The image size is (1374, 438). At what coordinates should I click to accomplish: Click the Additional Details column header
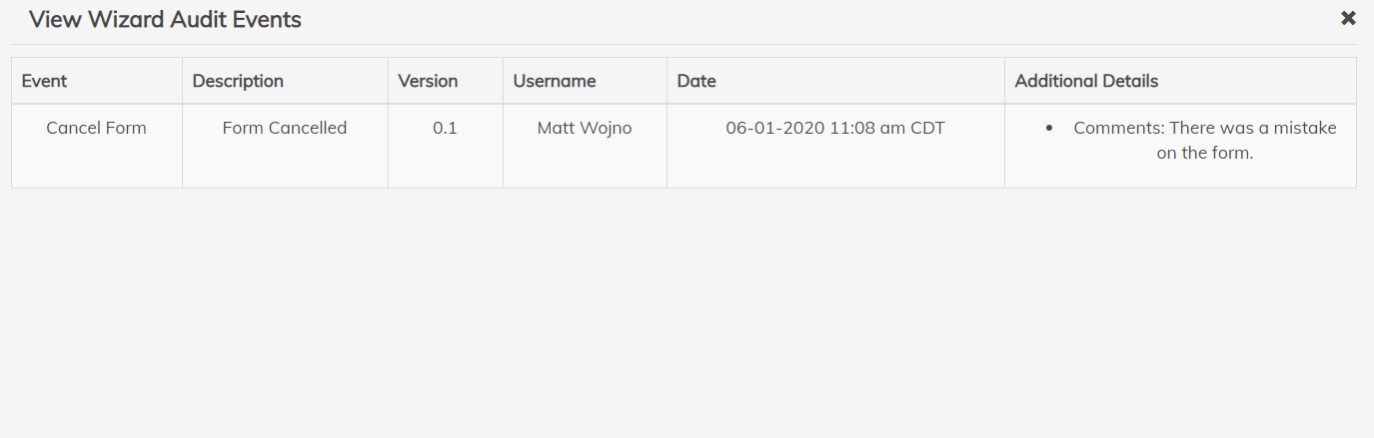[x=1086, y=81]
